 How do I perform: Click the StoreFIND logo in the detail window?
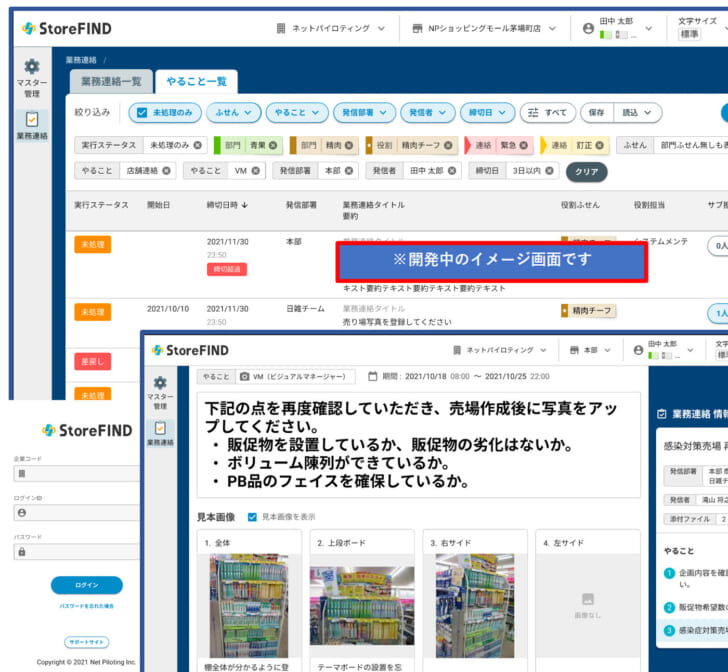(190, 350)
